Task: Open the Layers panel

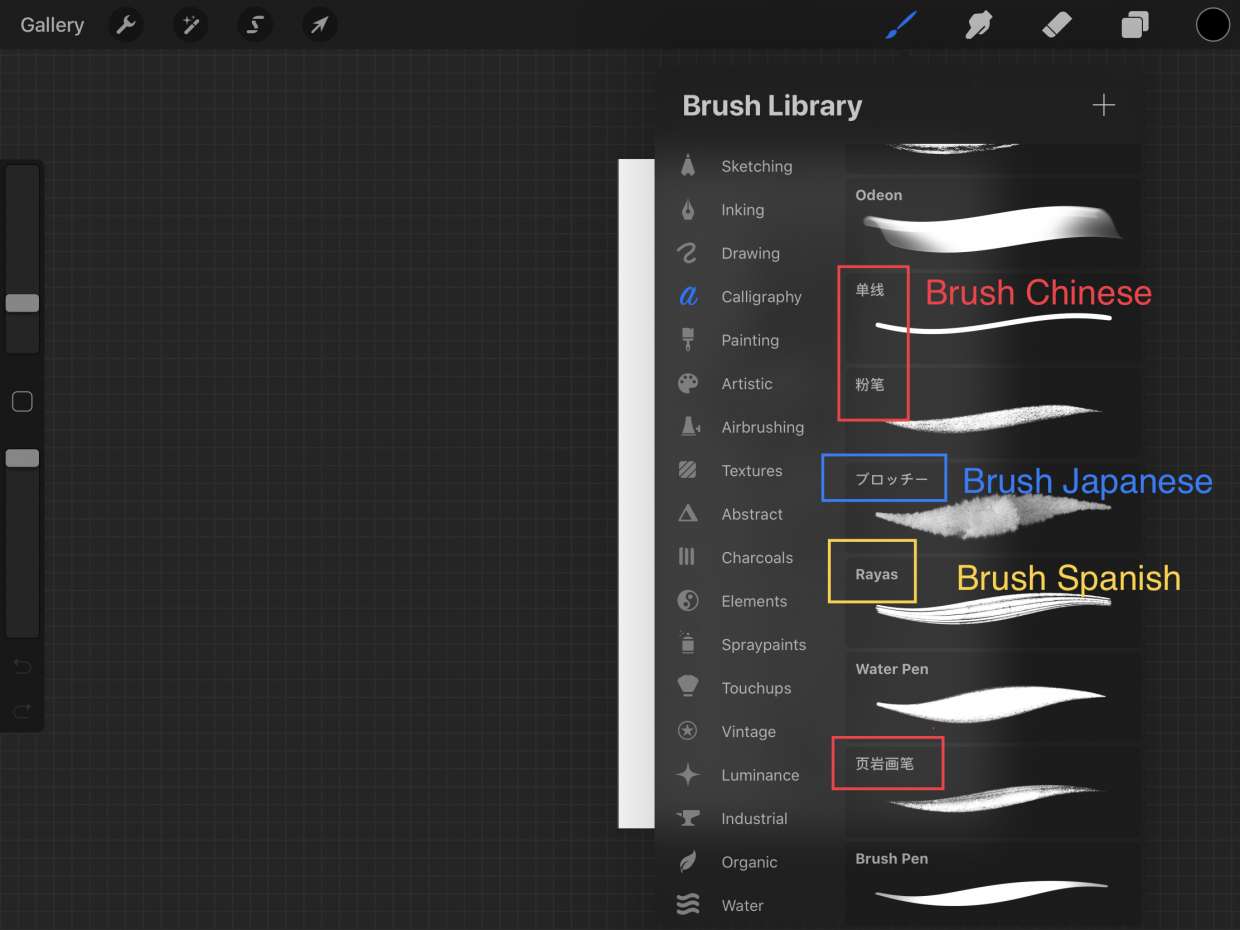Action: (x=1134, y=25)
